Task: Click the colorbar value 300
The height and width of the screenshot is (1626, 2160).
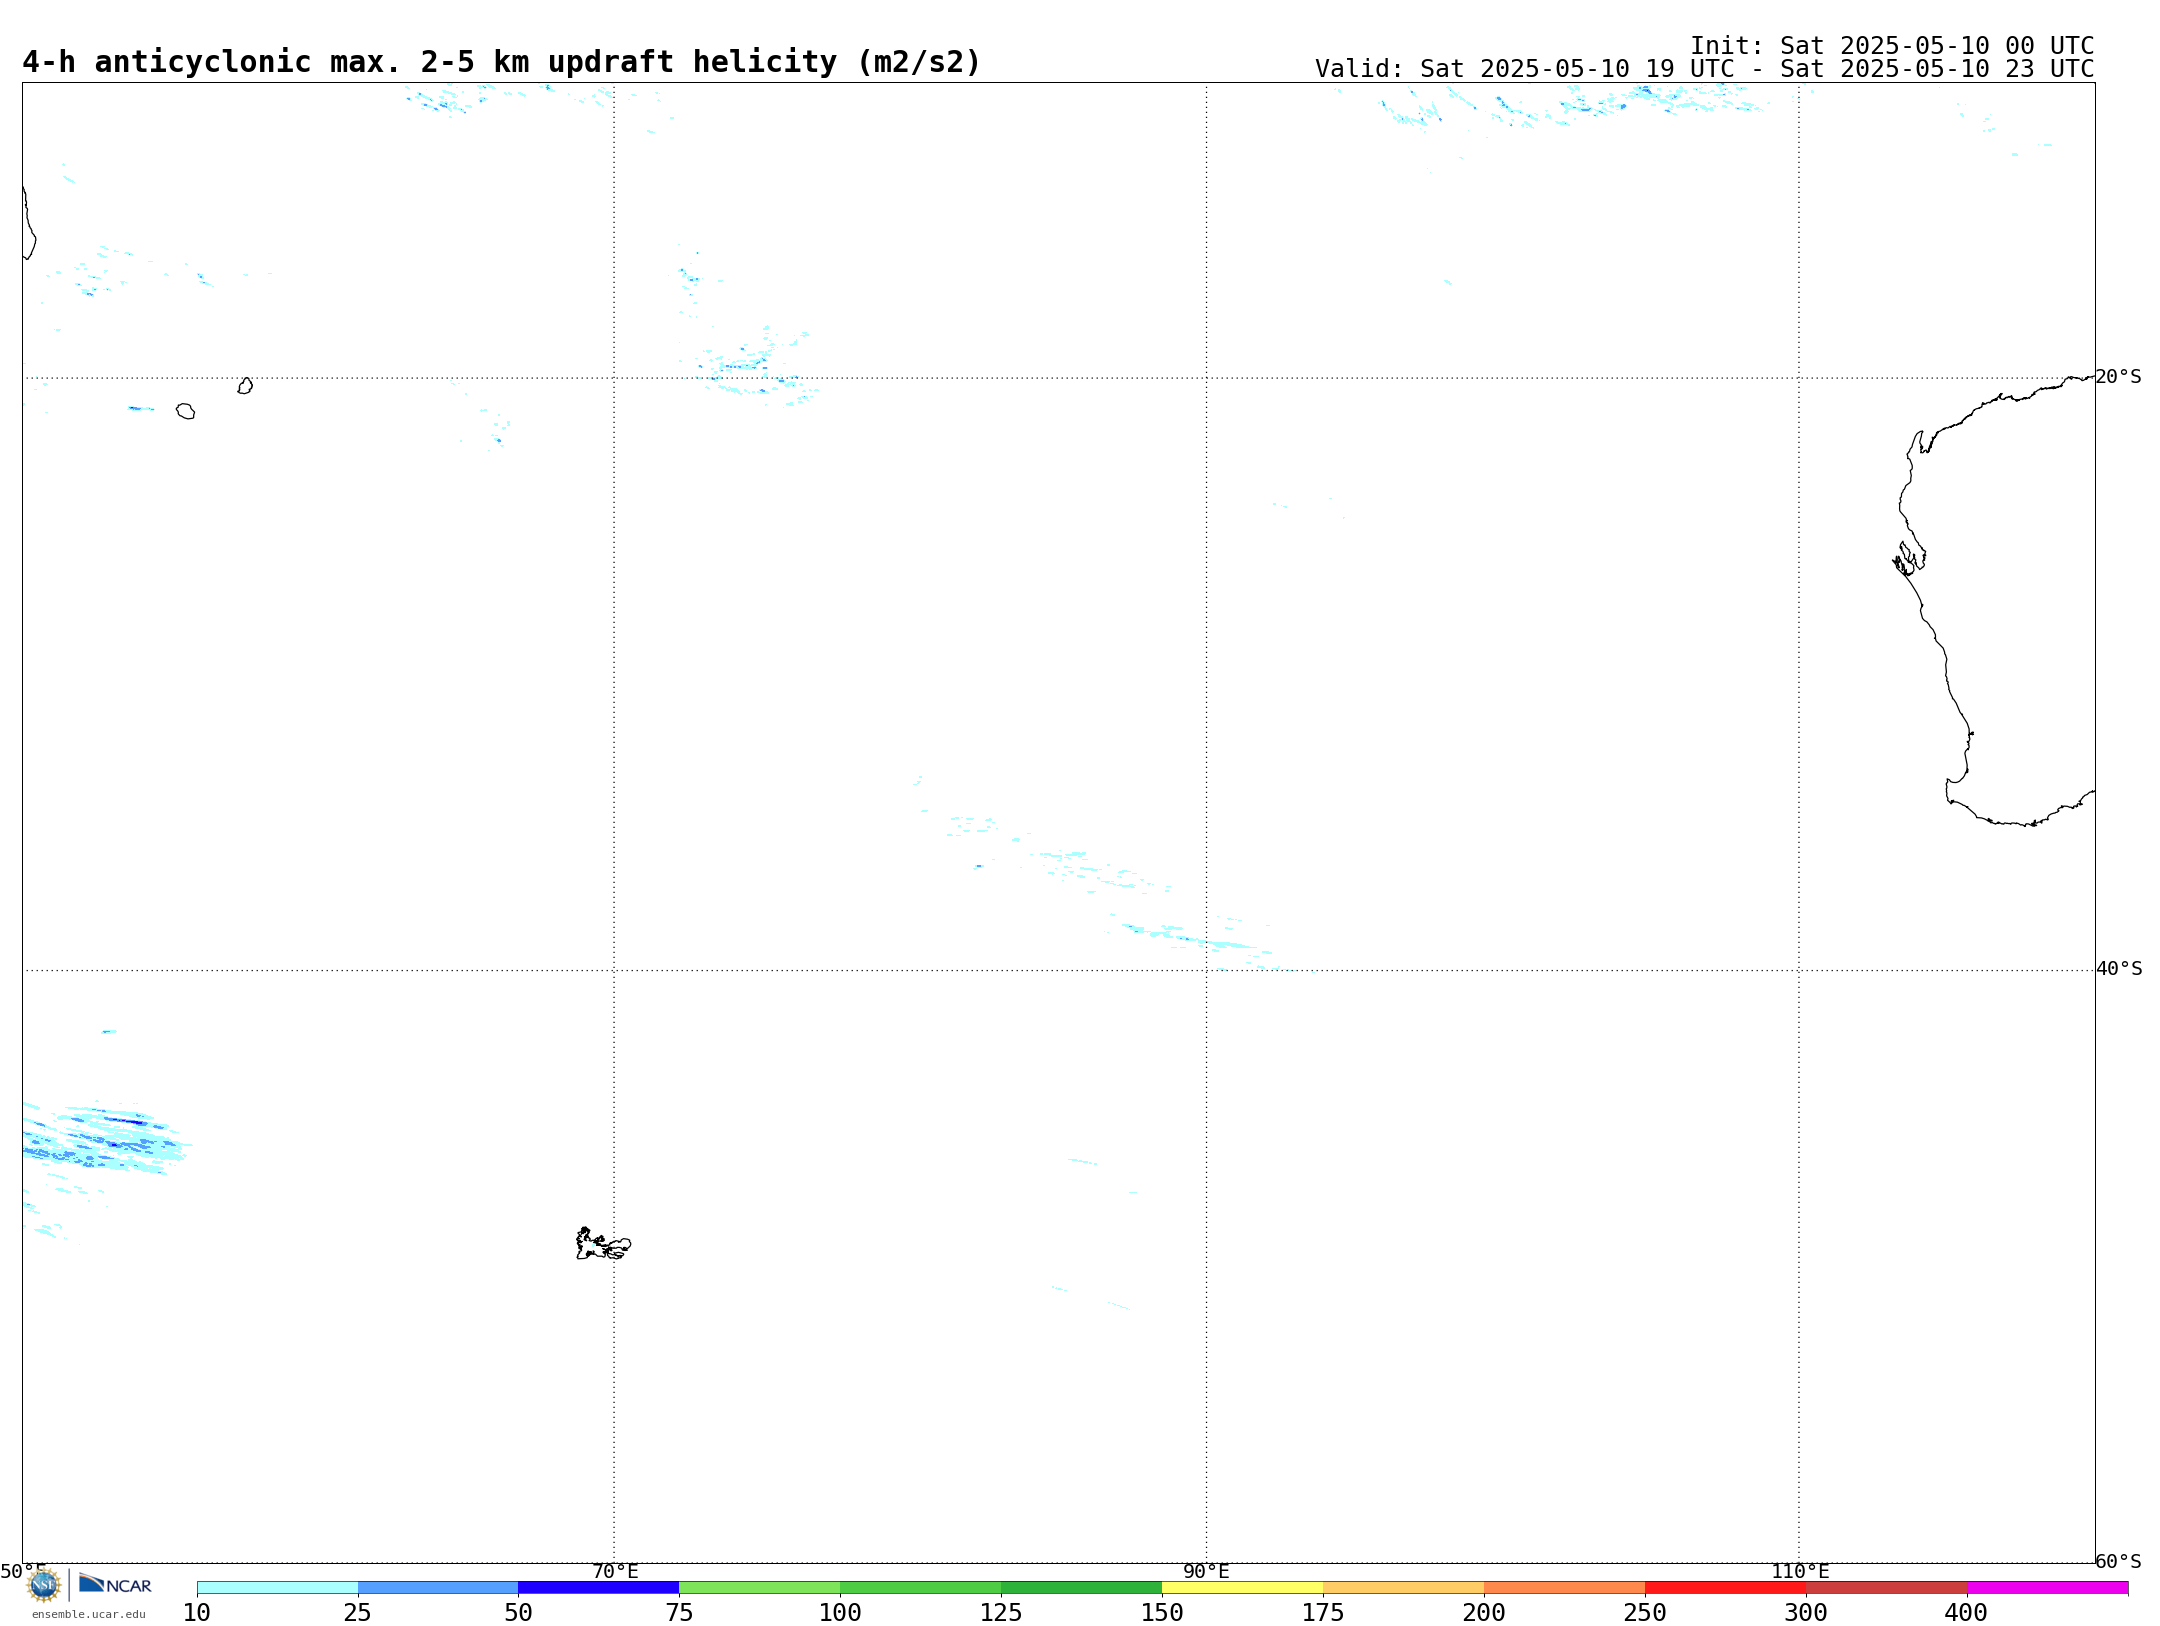Action: point(1806,1613)
